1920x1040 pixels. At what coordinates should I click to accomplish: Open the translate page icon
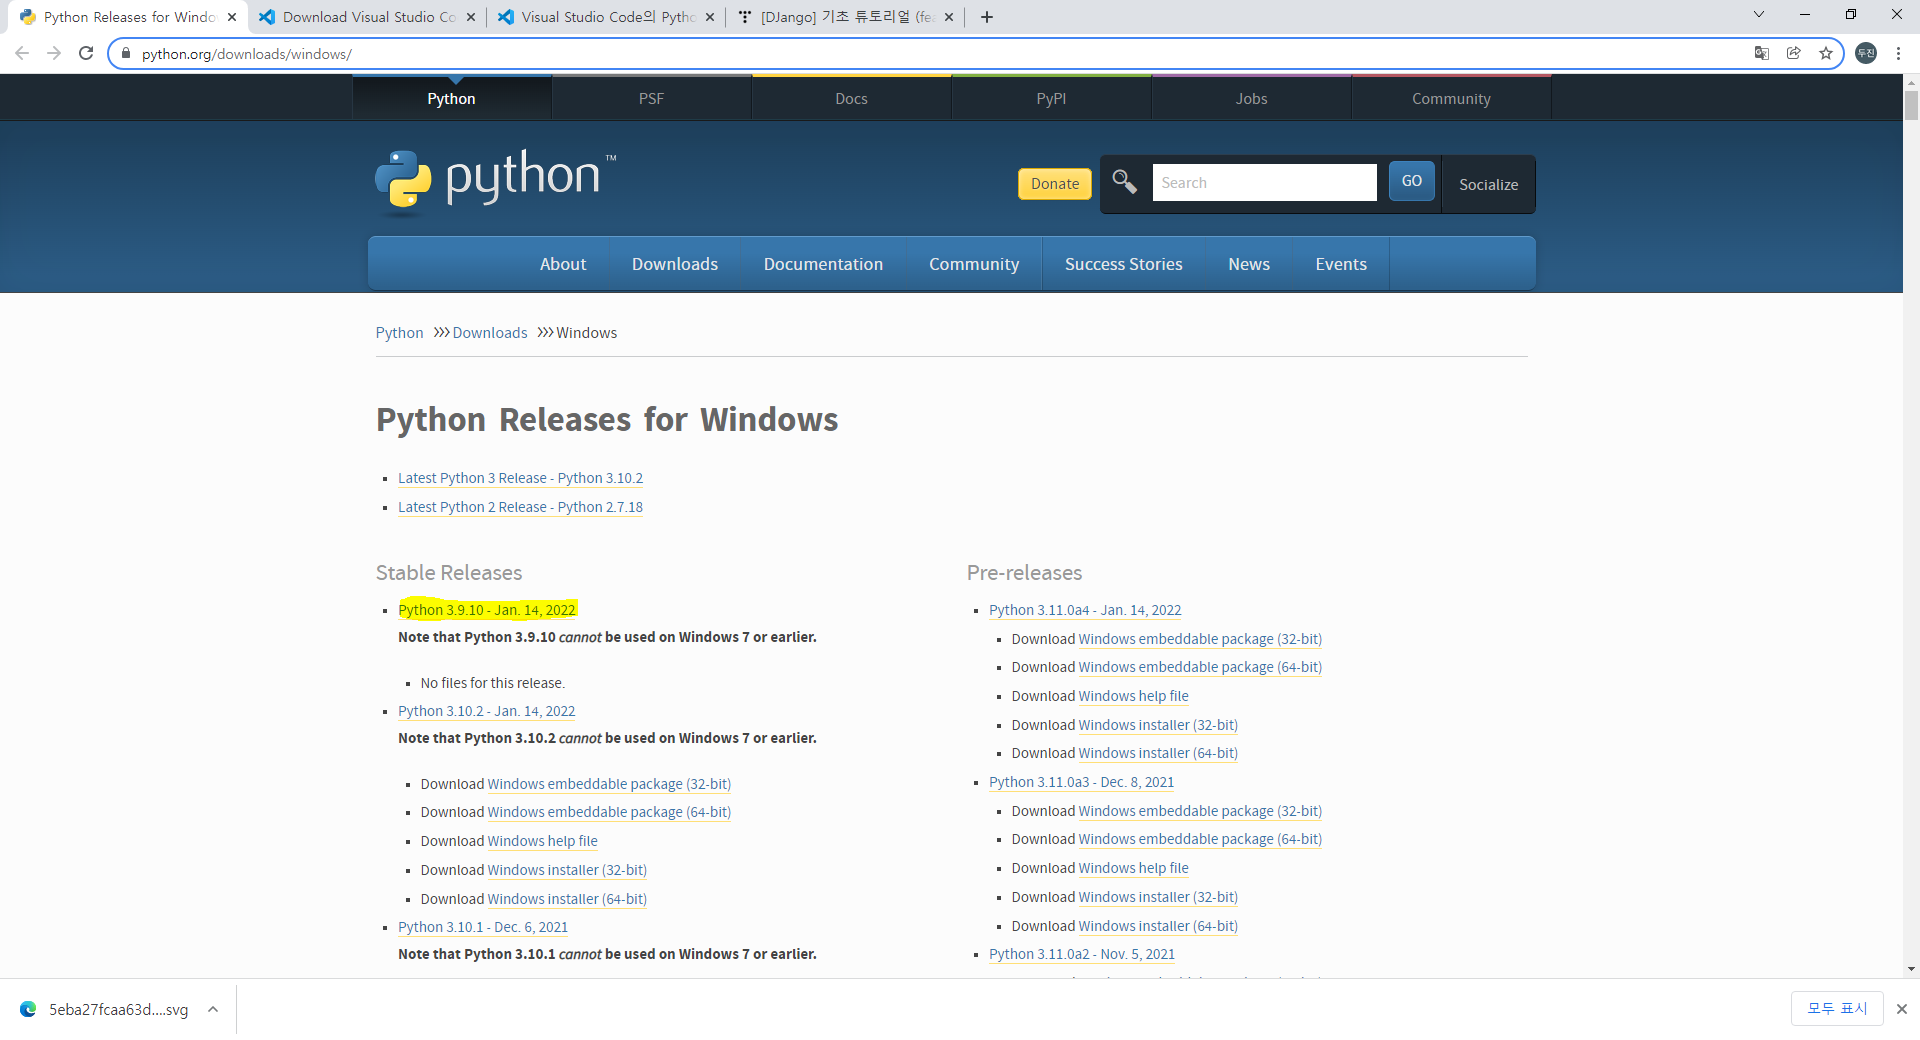[x=1762, y=53]
